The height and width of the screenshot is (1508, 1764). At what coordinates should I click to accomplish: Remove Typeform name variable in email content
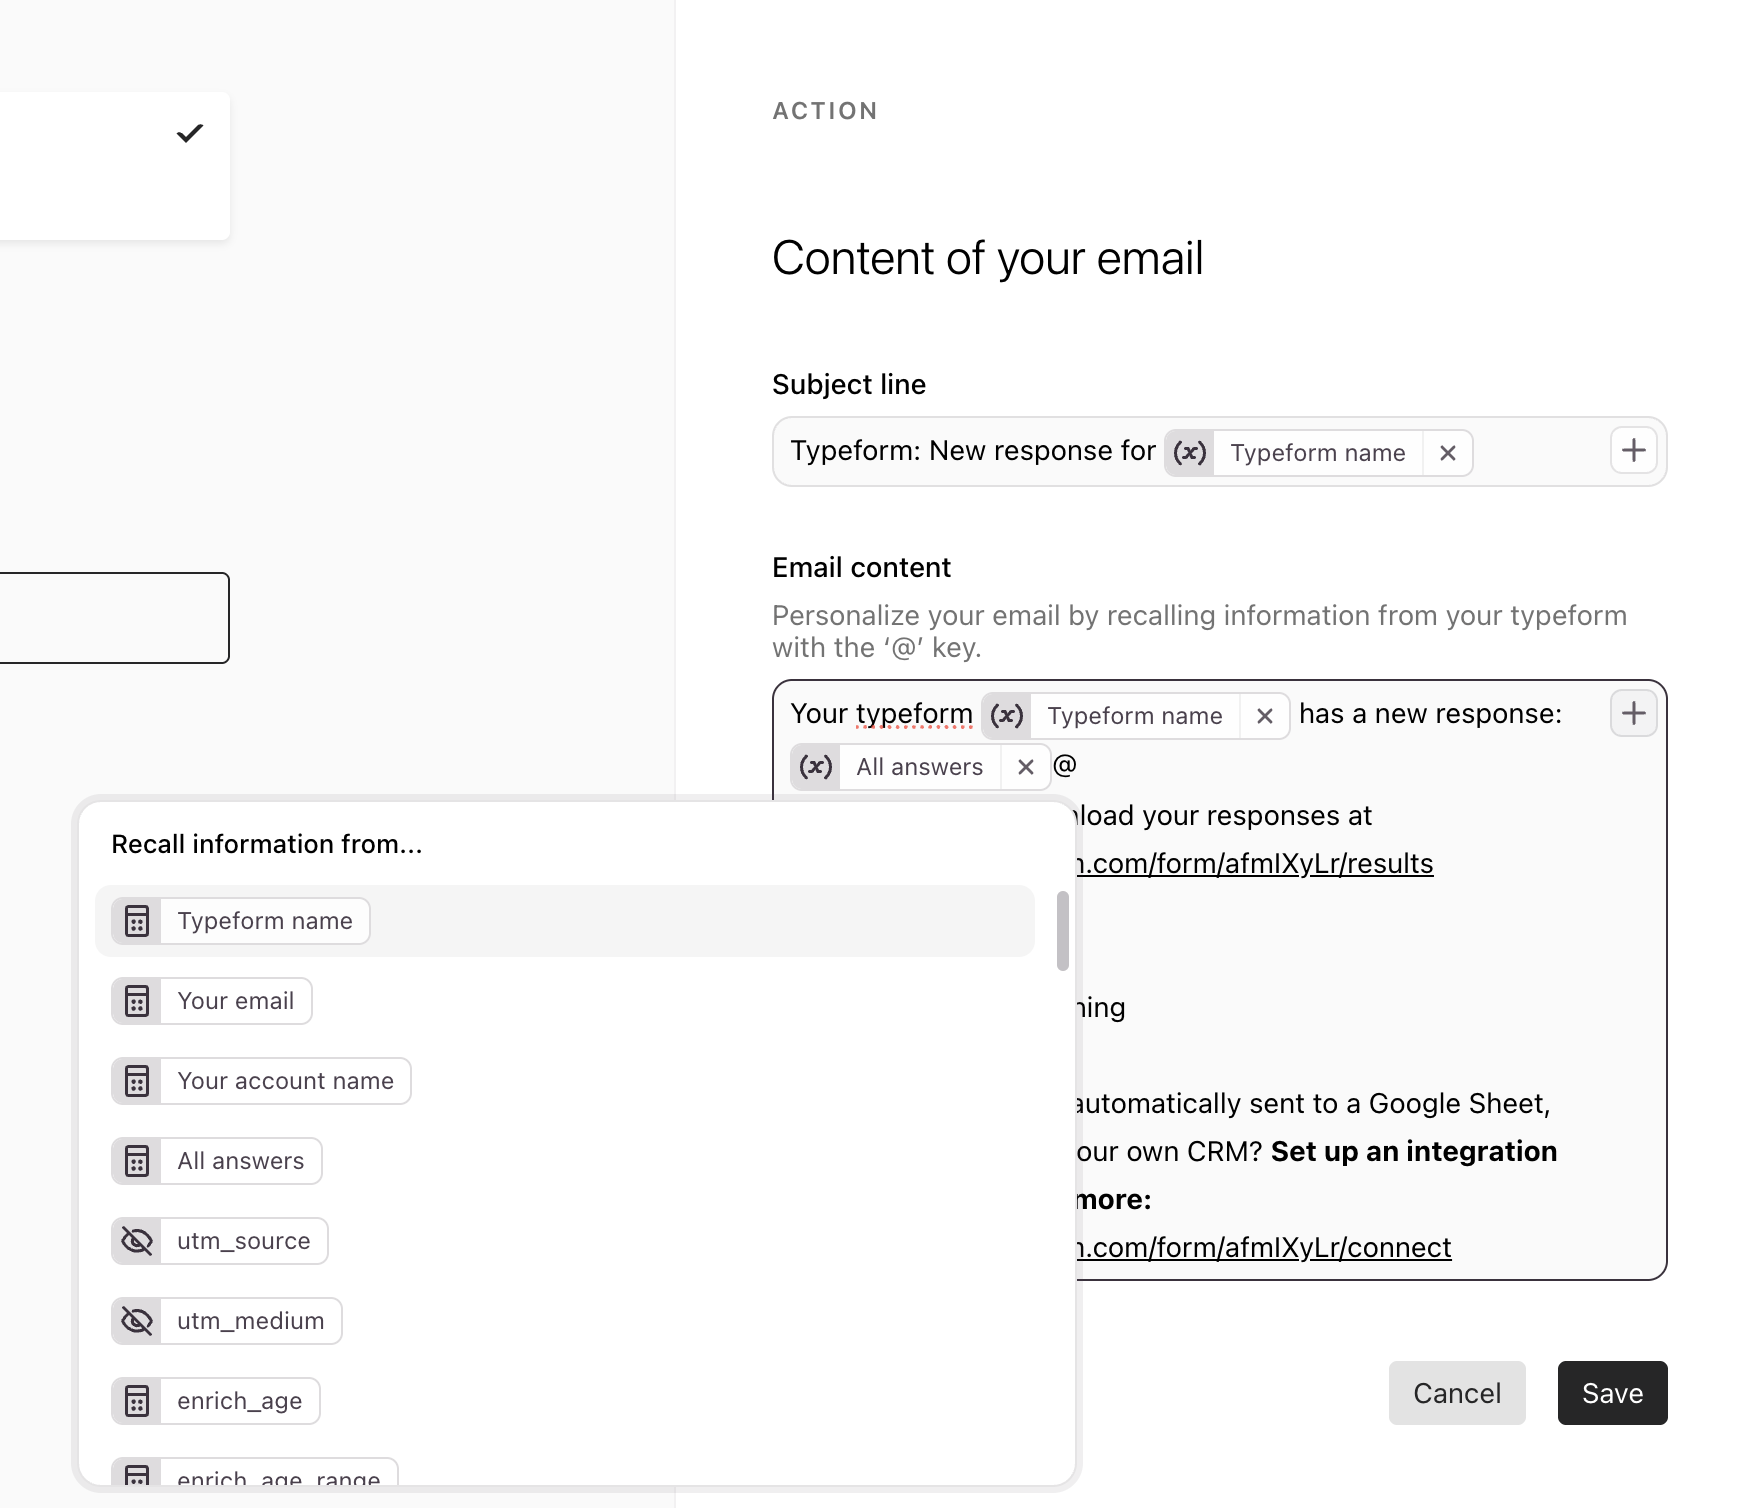(x=1264, y=716)
